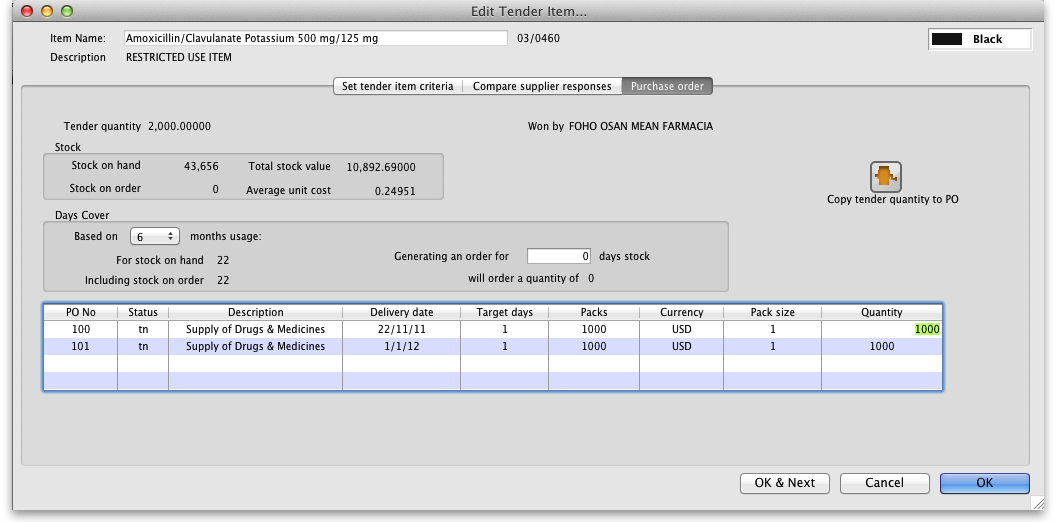Click the Currency column header
The height and width of the screenshot is (522, 1056).
[681, 312]
